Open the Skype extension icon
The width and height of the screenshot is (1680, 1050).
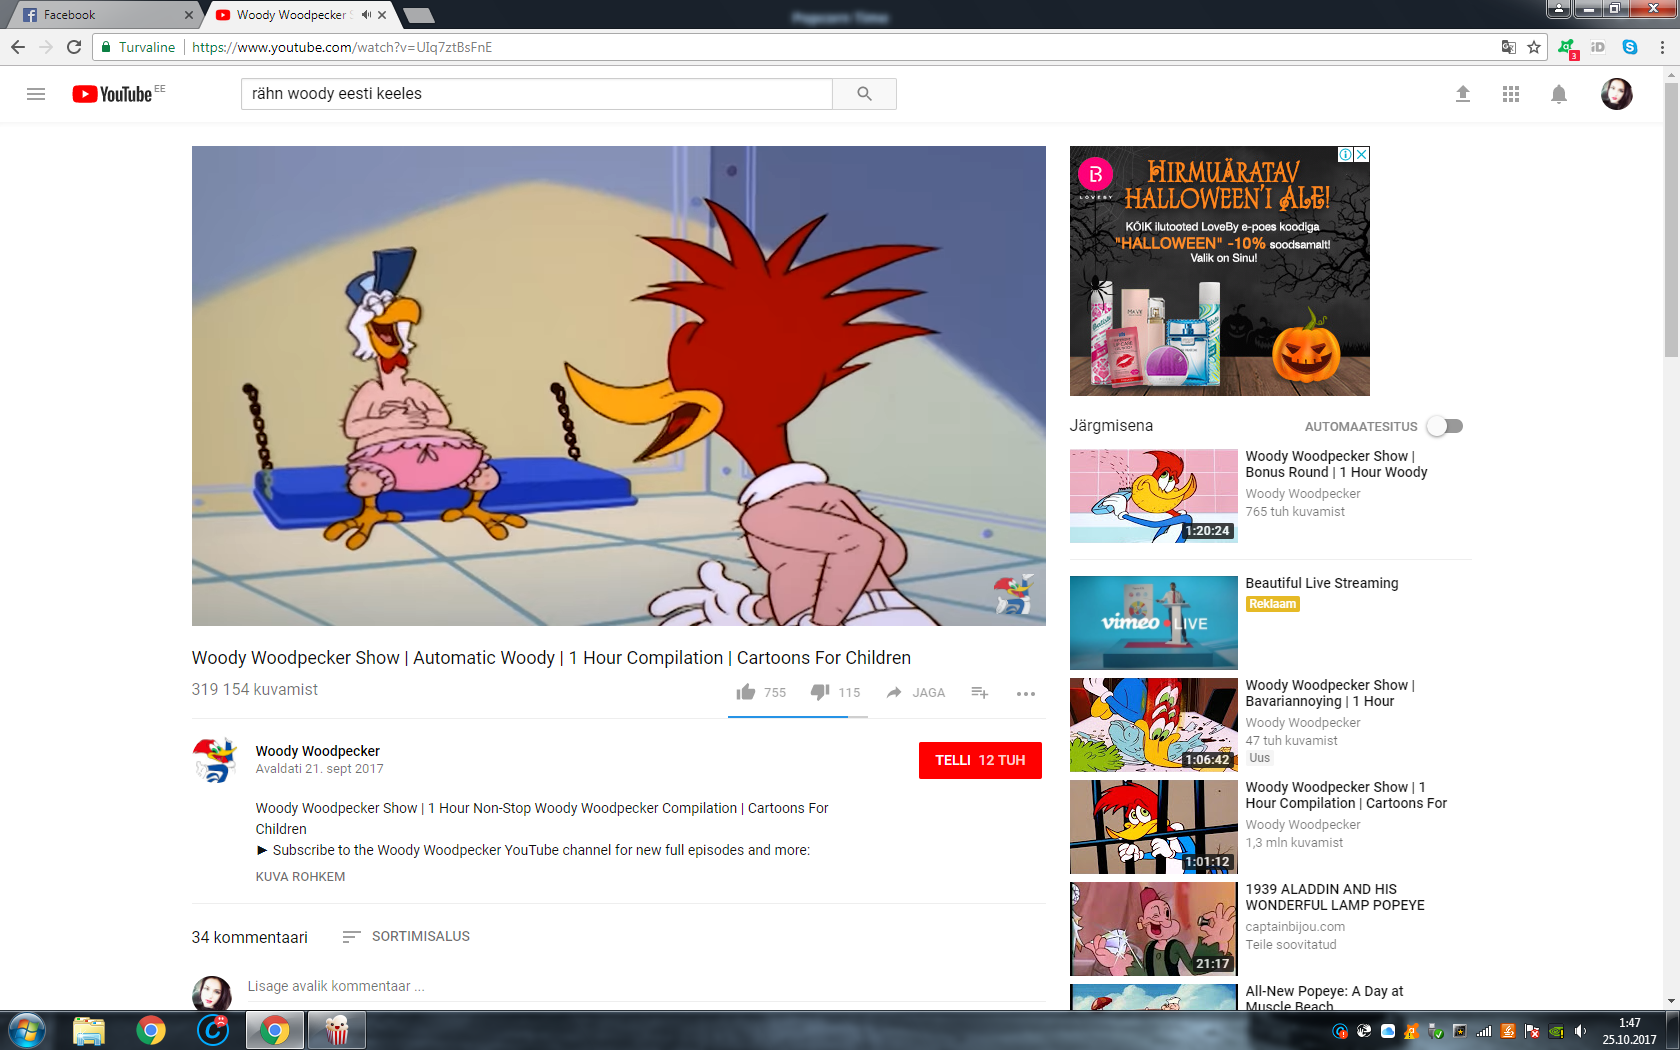pyautogui.click(x=1630, y=47)
